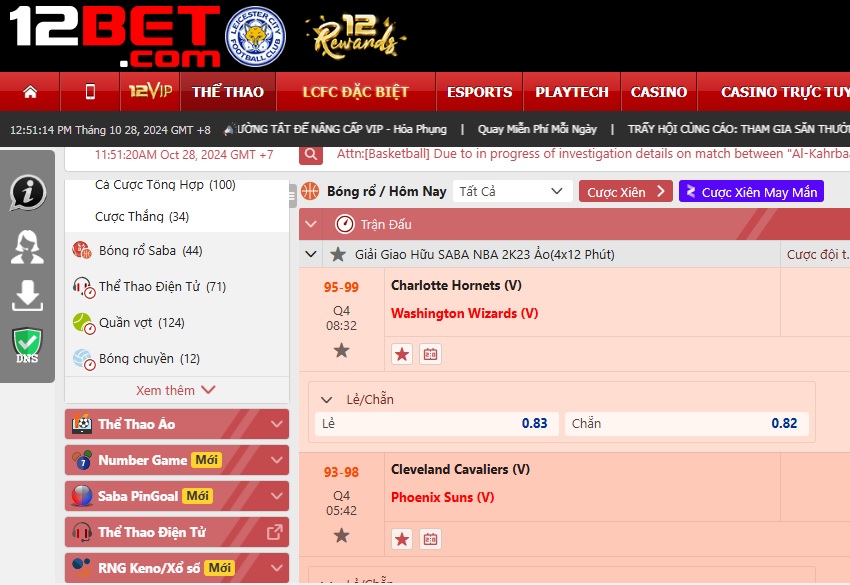Open the 12 Rewards logo
The height and width of the screenshot is (585, 850).
356,37
